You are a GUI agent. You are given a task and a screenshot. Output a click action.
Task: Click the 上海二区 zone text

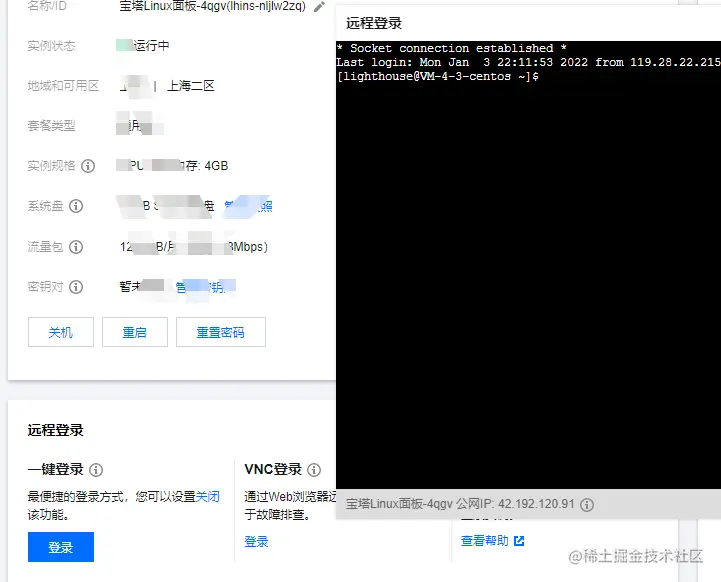pyautogui.click(x=191, y=86)
